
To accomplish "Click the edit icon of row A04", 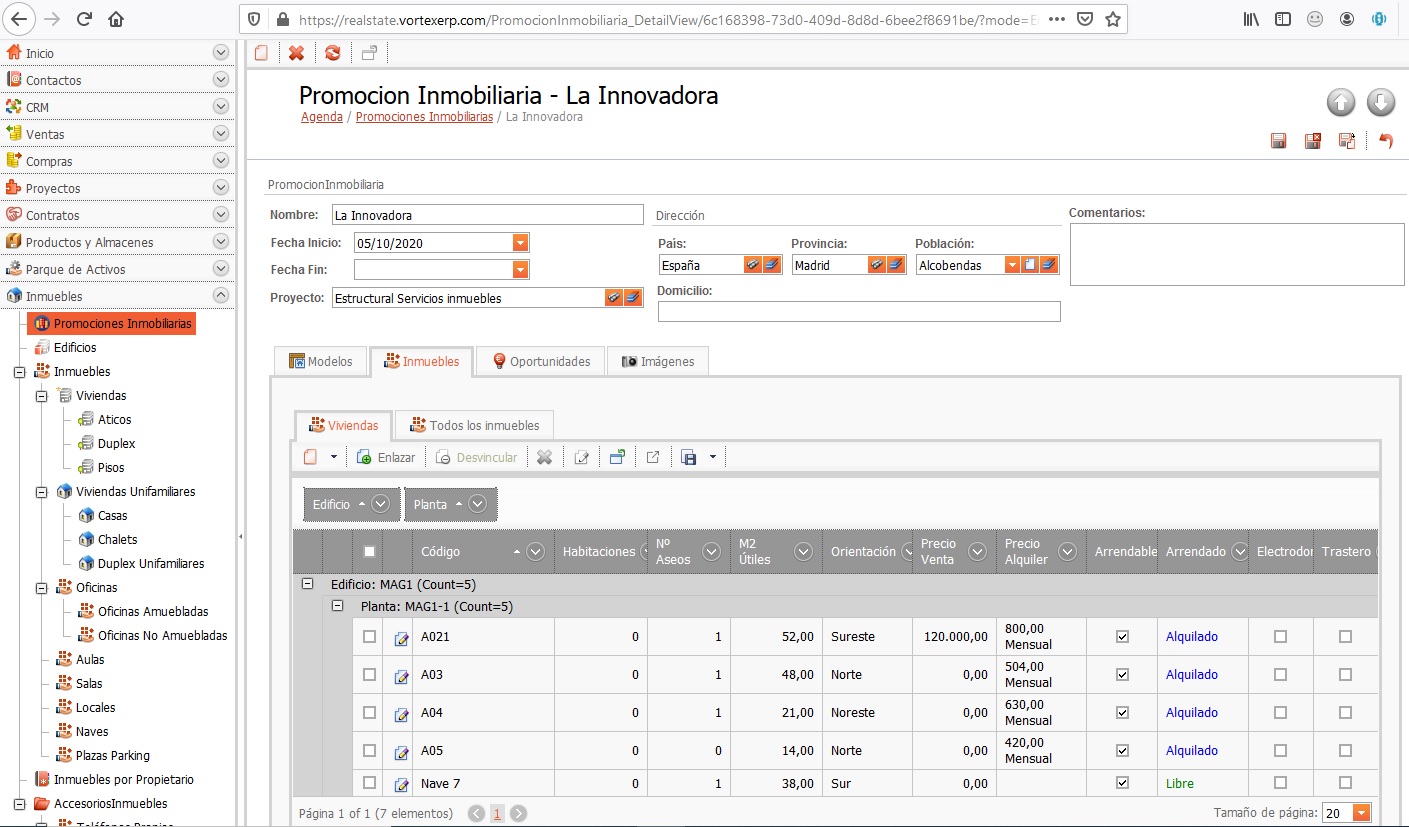I will [x=401, y=714].
